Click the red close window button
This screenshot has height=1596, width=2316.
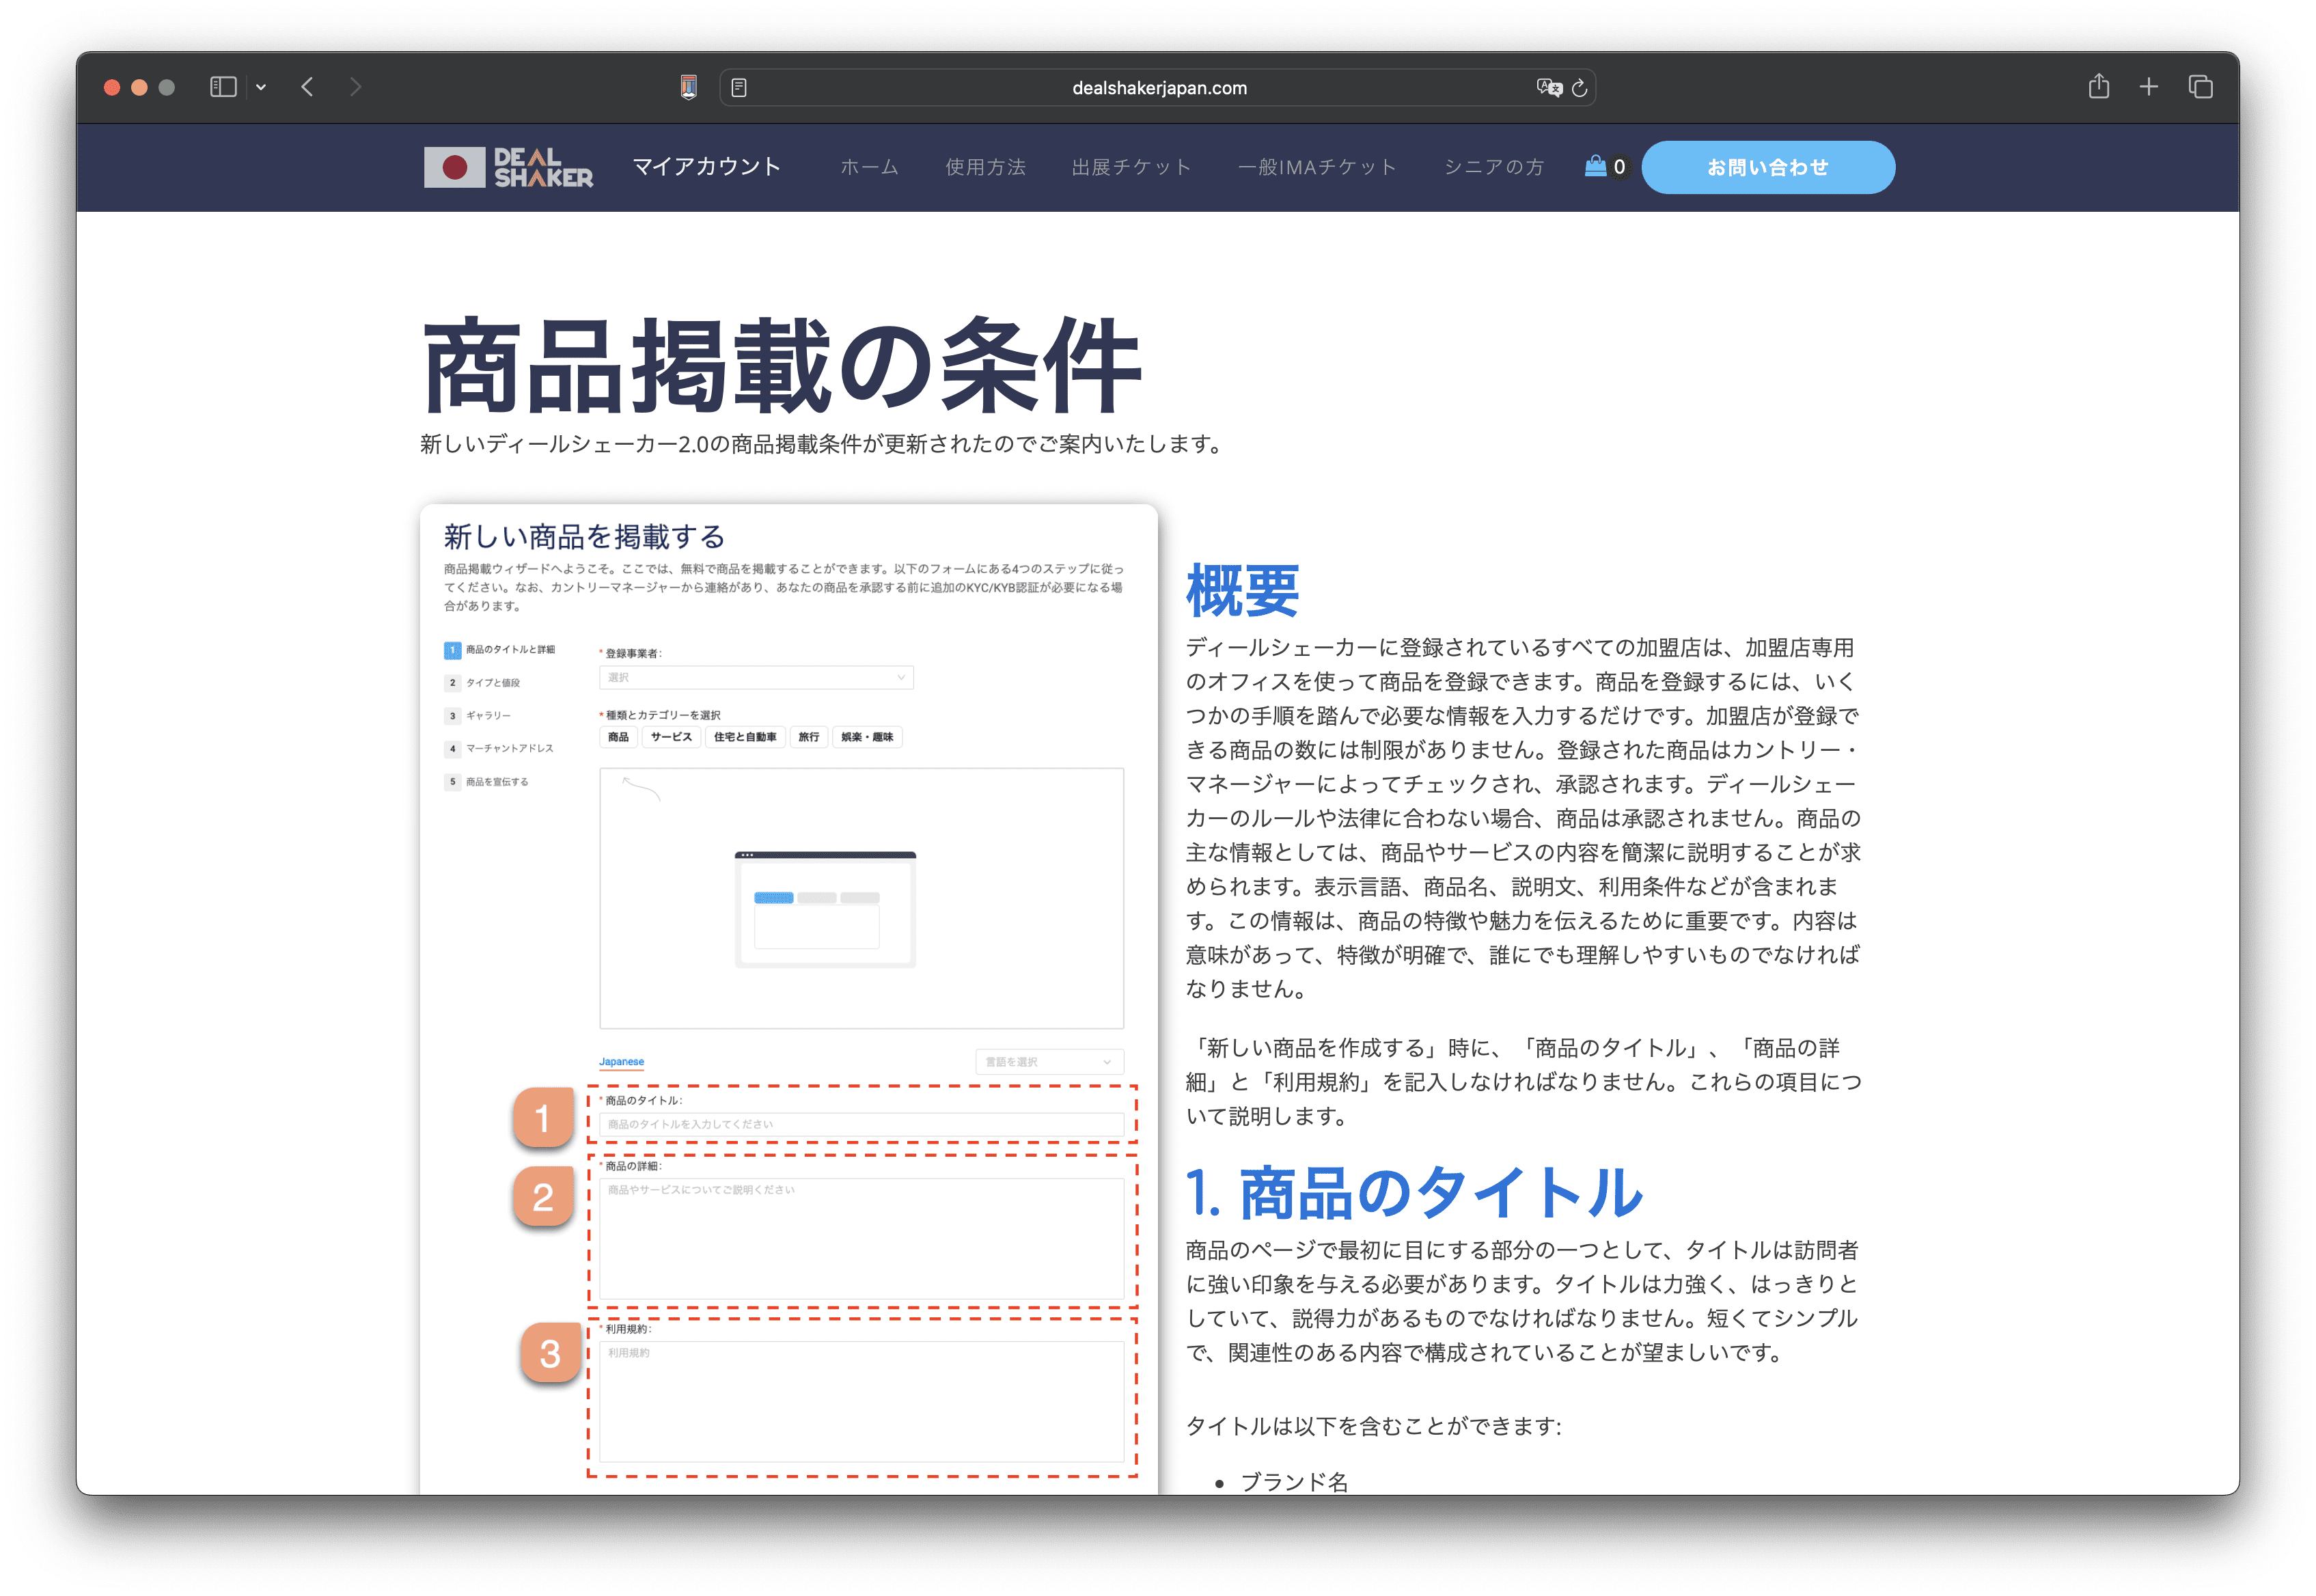click(112, 87)
